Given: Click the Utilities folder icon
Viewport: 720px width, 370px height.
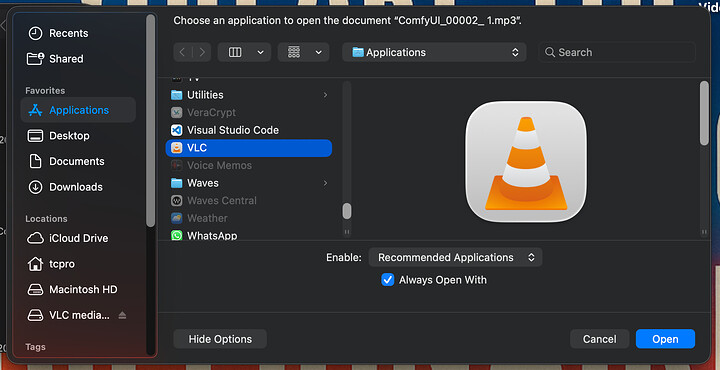Looking at the screenshot, I should pyautogui.click(x=176, y=95).
